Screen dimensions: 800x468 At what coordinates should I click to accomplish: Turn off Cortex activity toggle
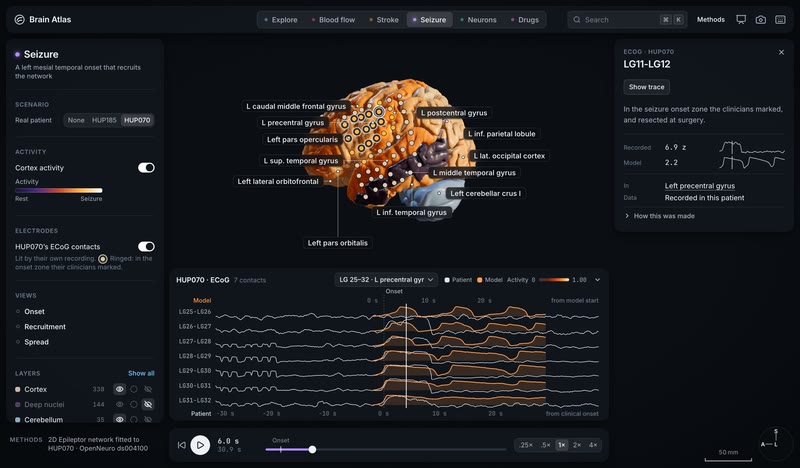pos(146,167)
